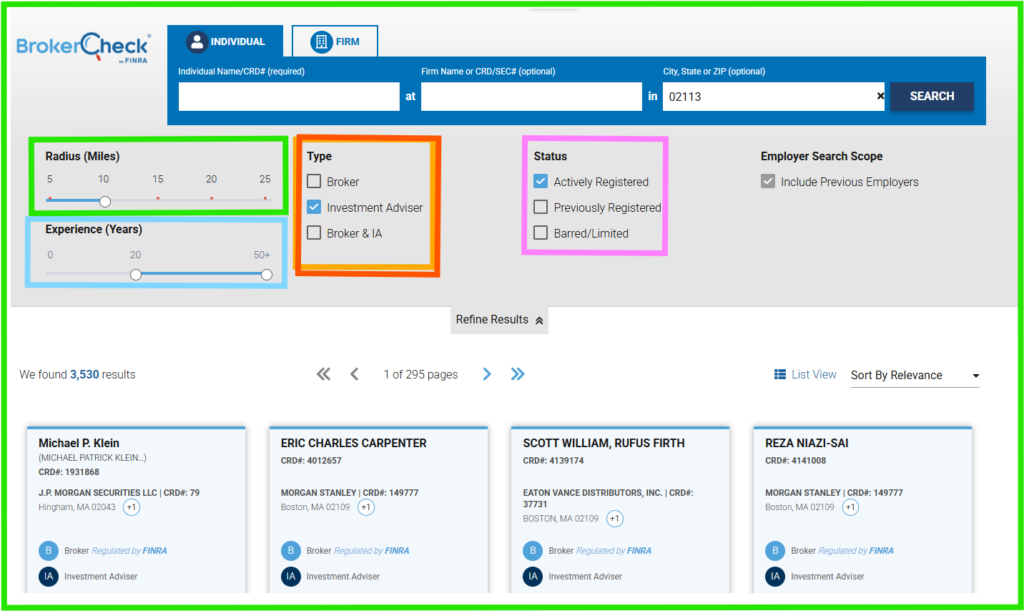Click the Broker badge on Michael P. Klein card
Screen dimensions: 1024x611
48,550
